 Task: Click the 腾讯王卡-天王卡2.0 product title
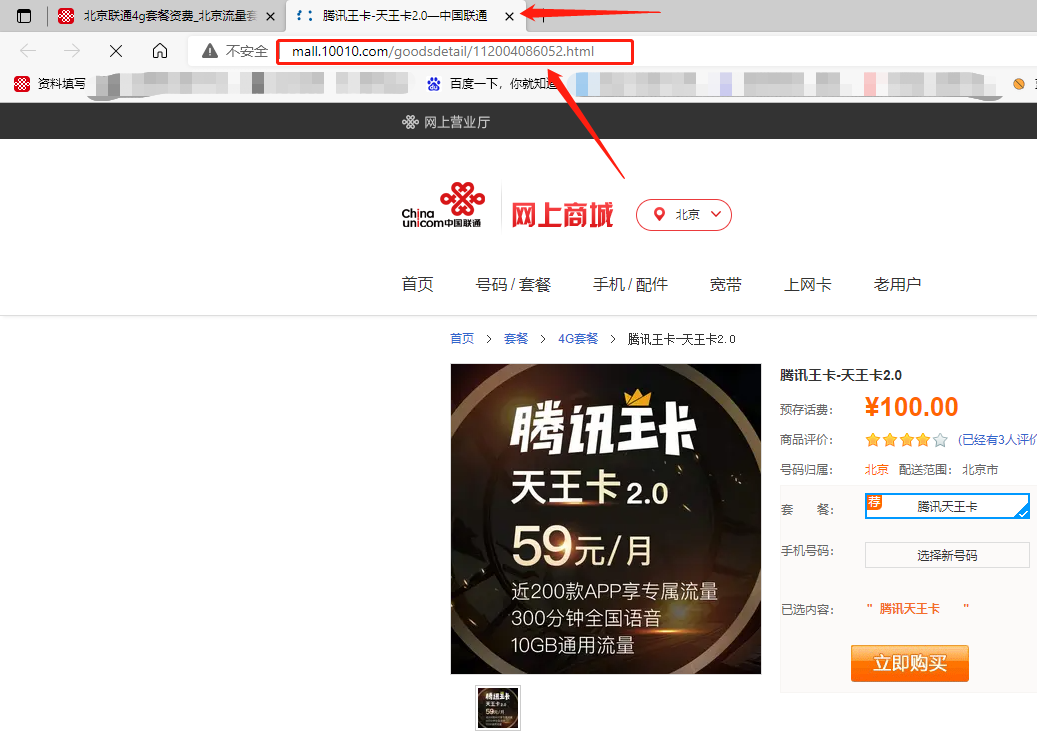841,375
